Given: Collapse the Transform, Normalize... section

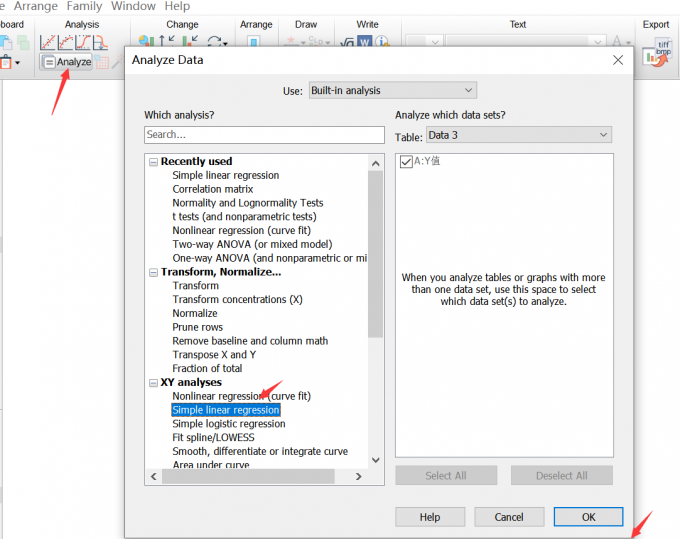Looking at the screenshot, I should (x=153, y=272).
